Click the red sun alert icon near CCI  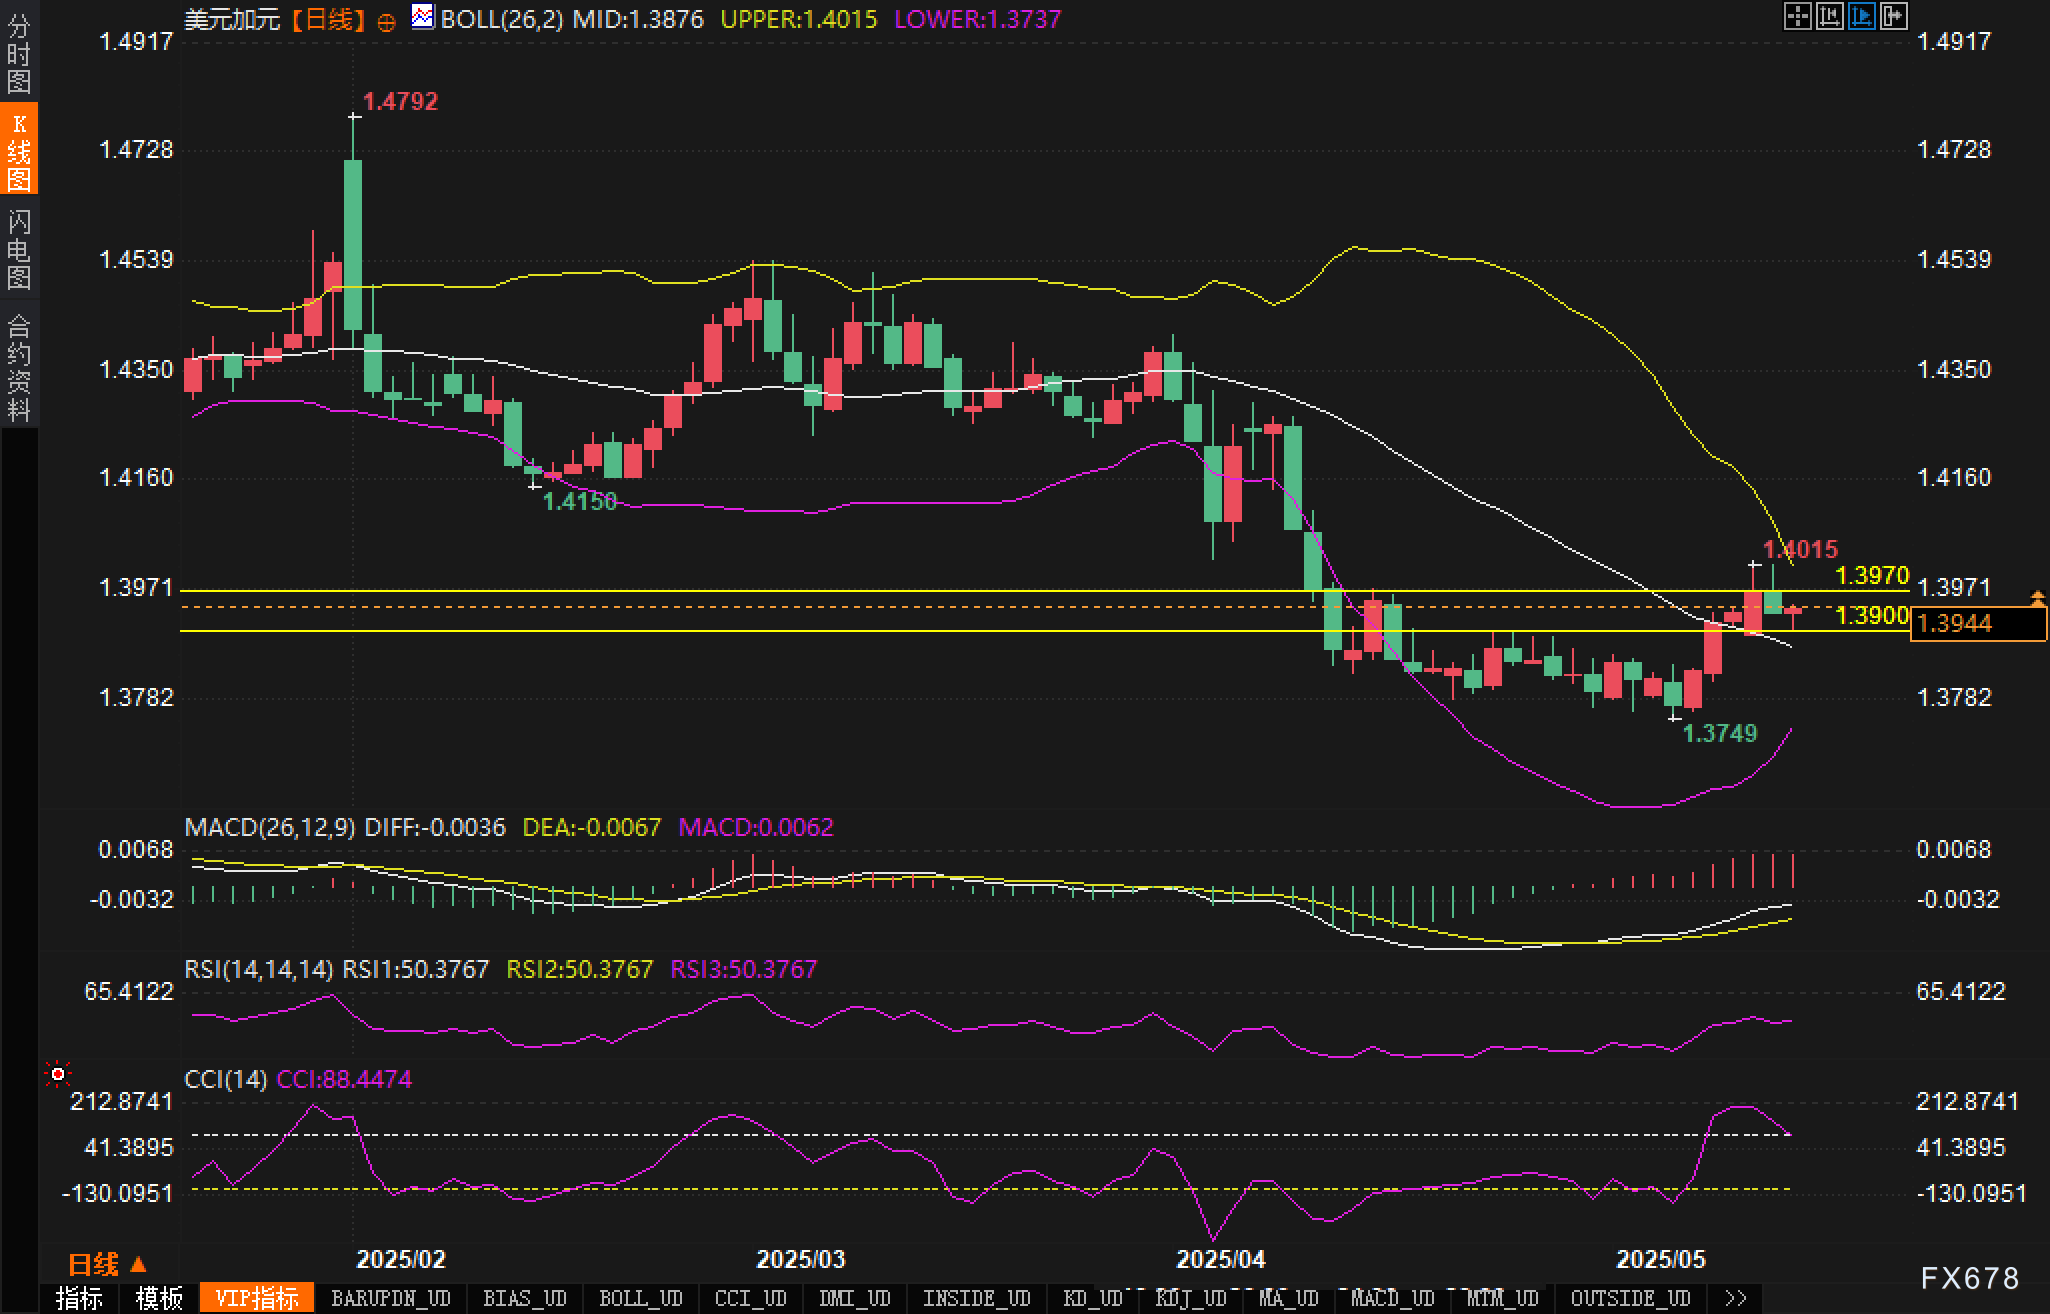point(58,1073)
